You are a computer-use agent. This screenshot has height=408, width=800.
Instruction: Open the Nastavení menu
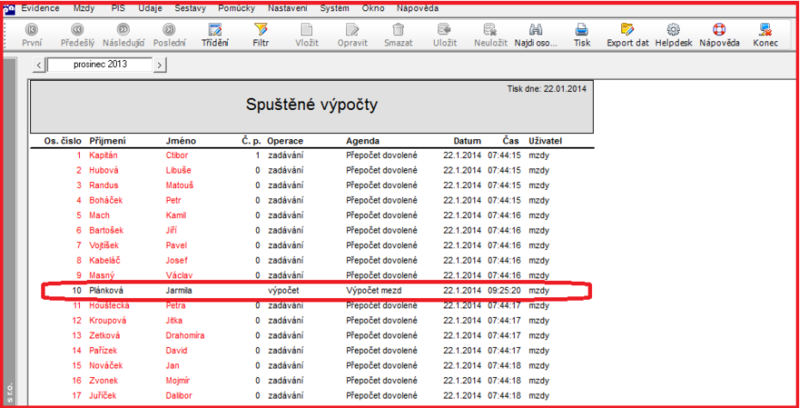click(288, 9)
